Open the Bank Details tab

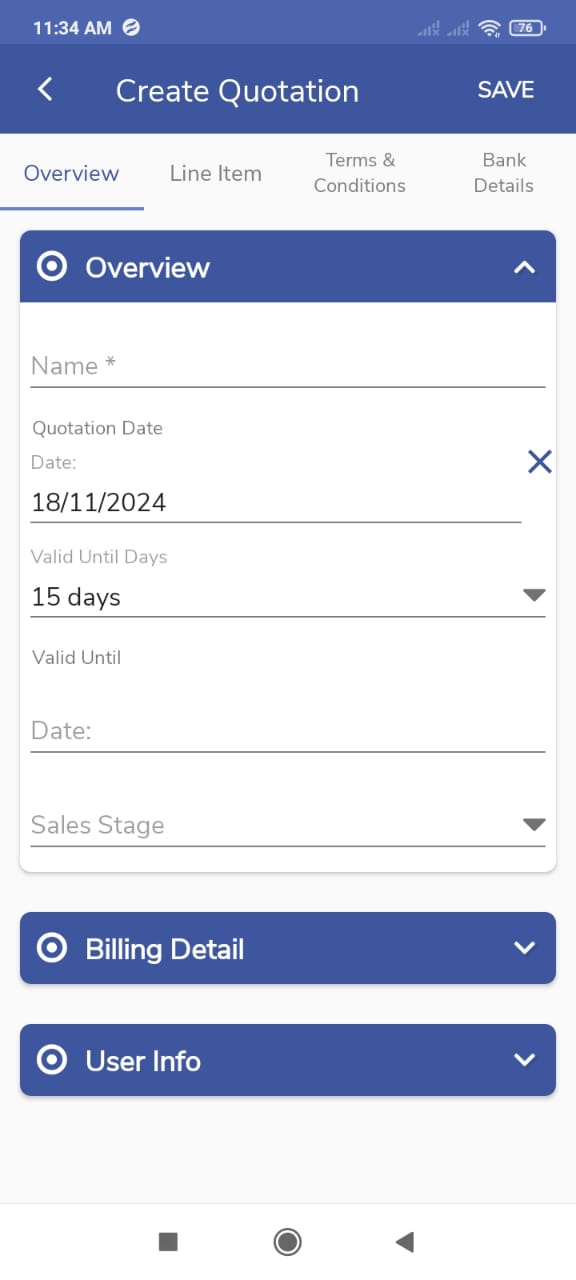(x=504, y=173)
